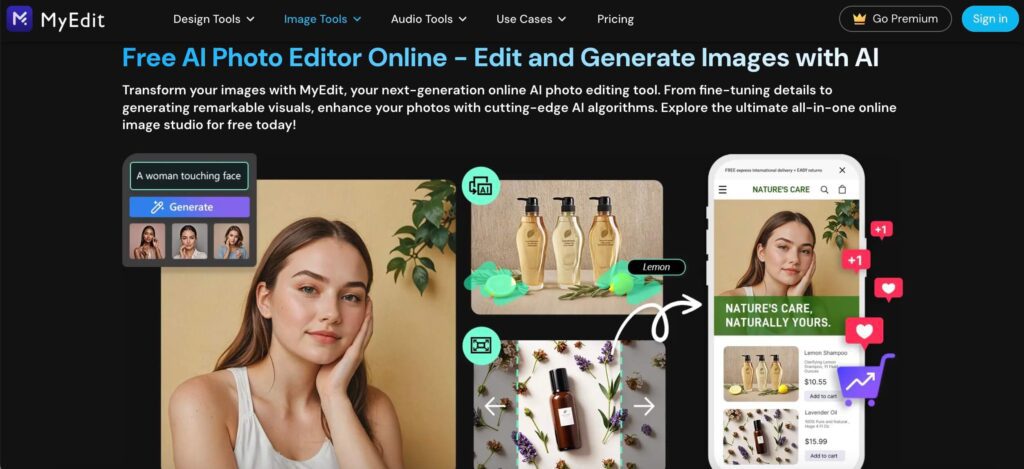Screen dimensions: 1024x469
Task: Expand the Design Tools dropdown
Action: pyautogui.click(x=214, y=19)
